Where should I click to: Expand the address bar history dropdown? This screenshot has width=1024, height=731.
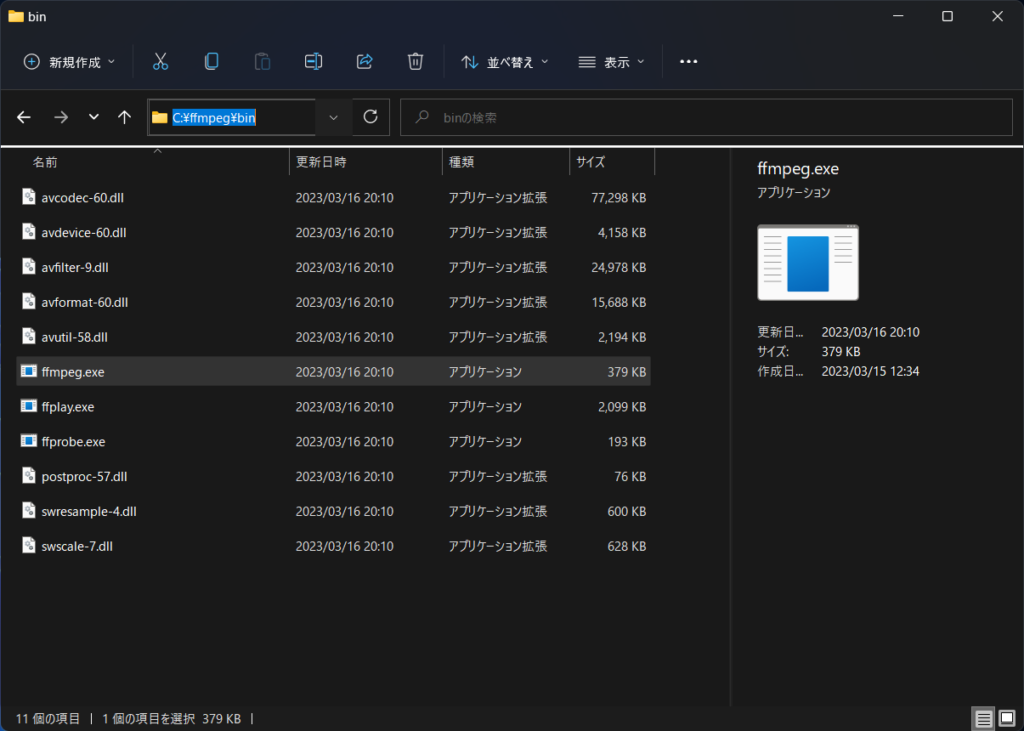333,118
